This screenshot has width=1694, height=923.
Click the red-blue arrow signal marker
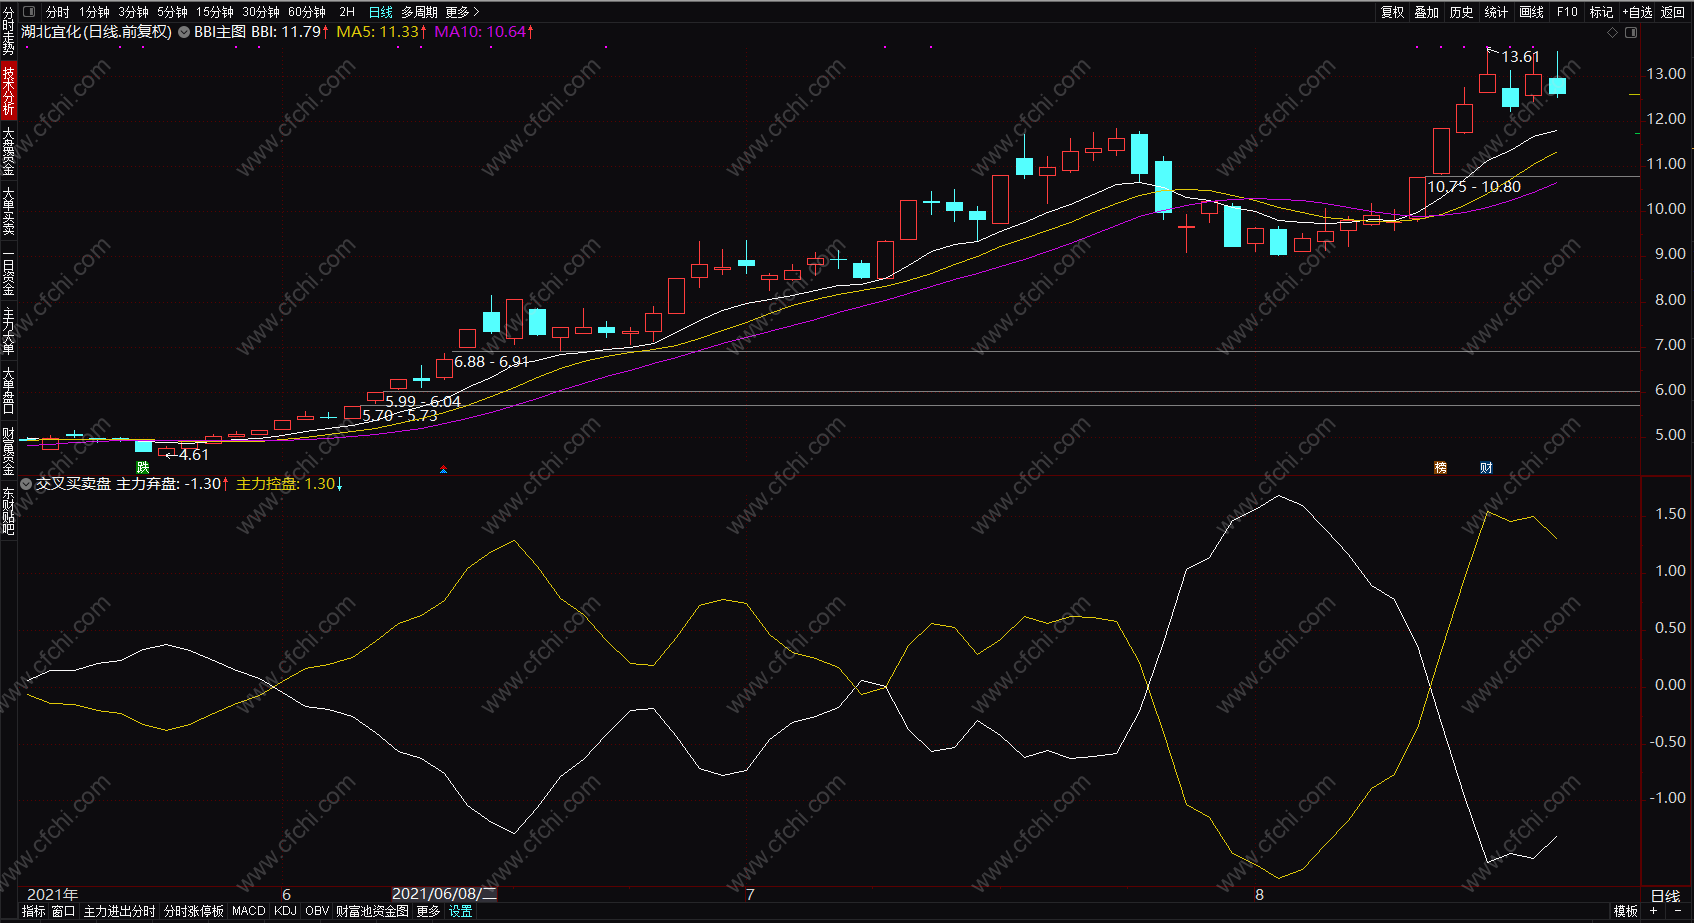(443, 468)
